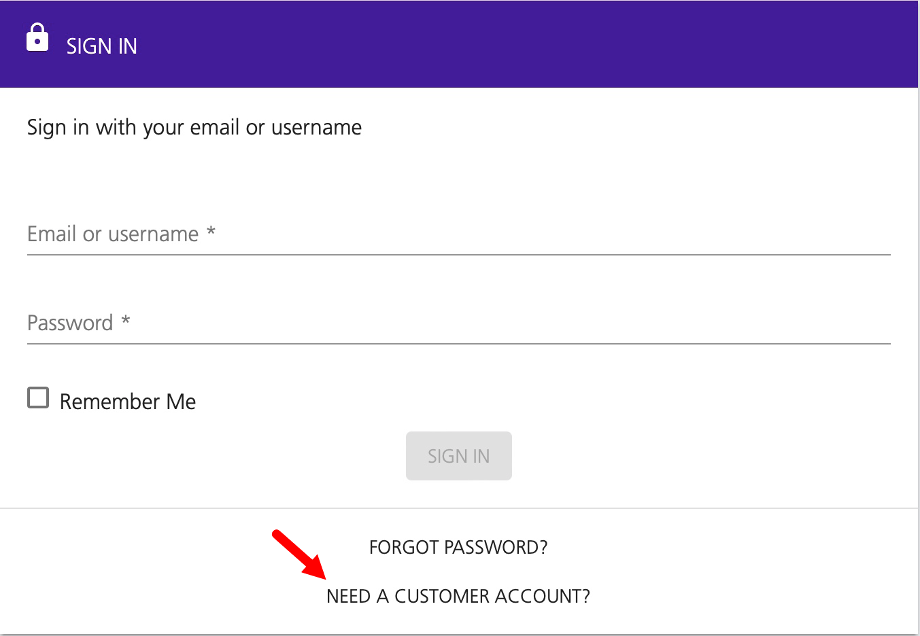Focus the Password input field

(459, 323)
